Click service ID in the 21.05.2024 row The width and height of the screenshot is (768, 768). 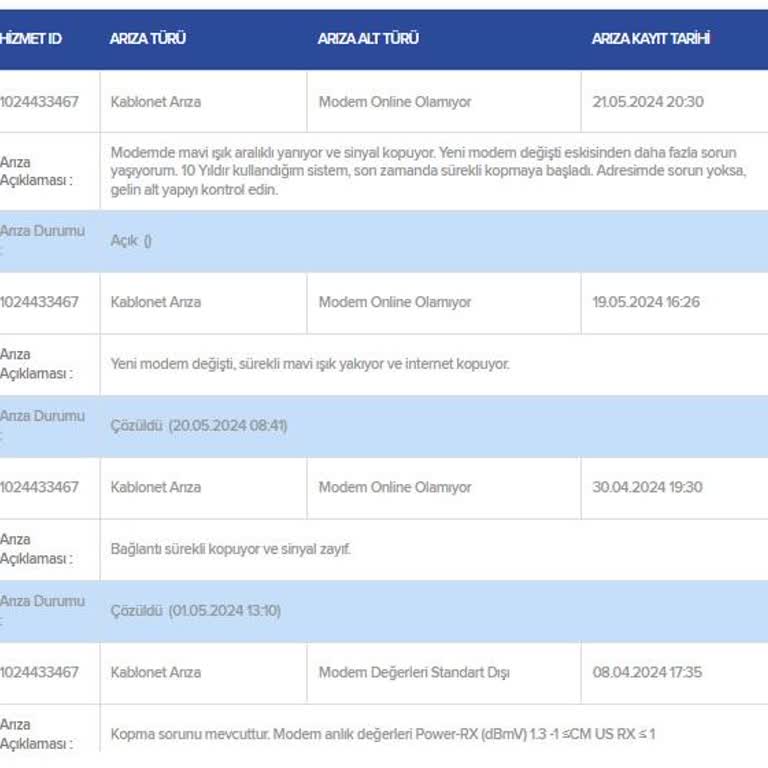click(x=39, y=102)
